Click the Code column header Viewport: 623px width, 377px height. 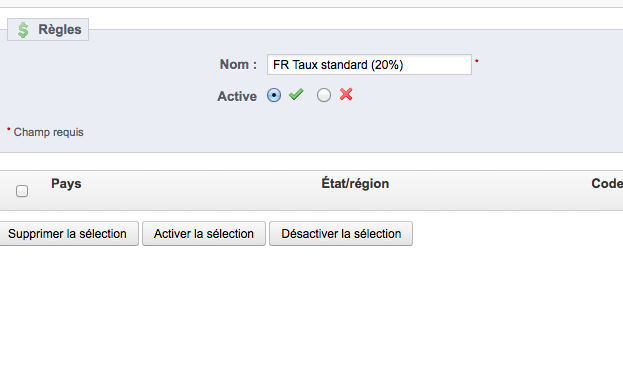click(x=607, y=184)
